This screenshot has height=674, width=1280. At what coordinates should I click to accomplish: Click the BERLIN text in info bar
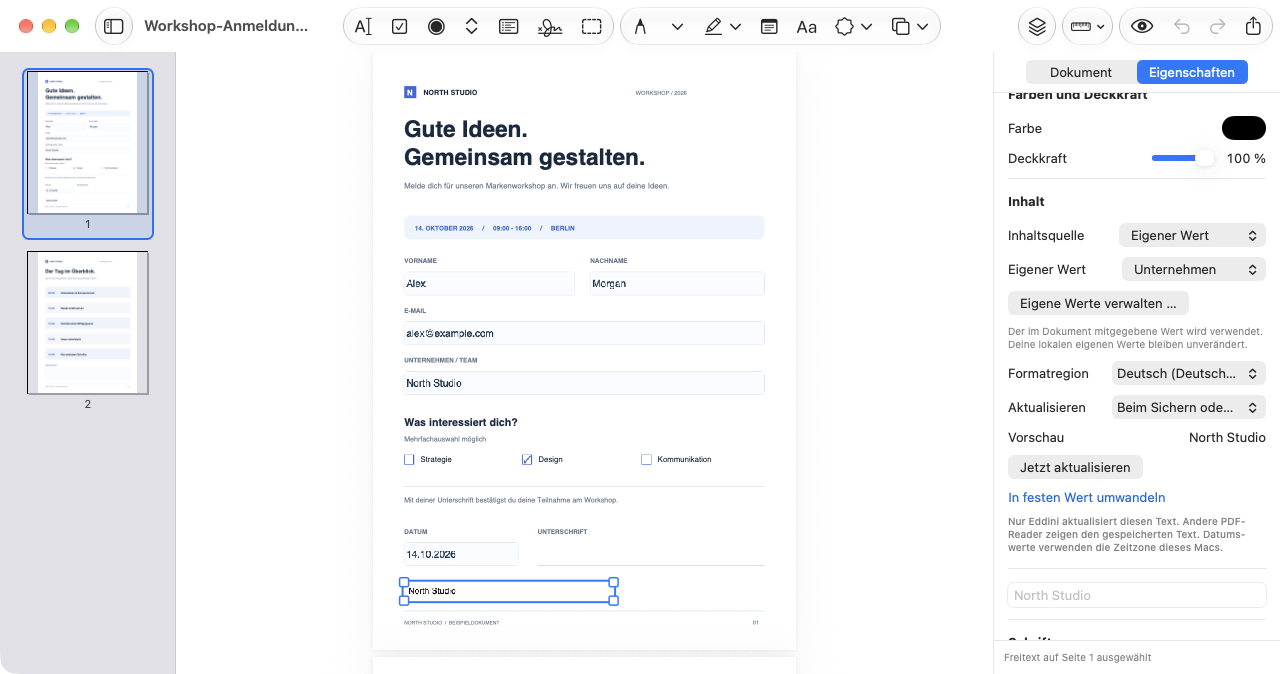tap(563, 228)
